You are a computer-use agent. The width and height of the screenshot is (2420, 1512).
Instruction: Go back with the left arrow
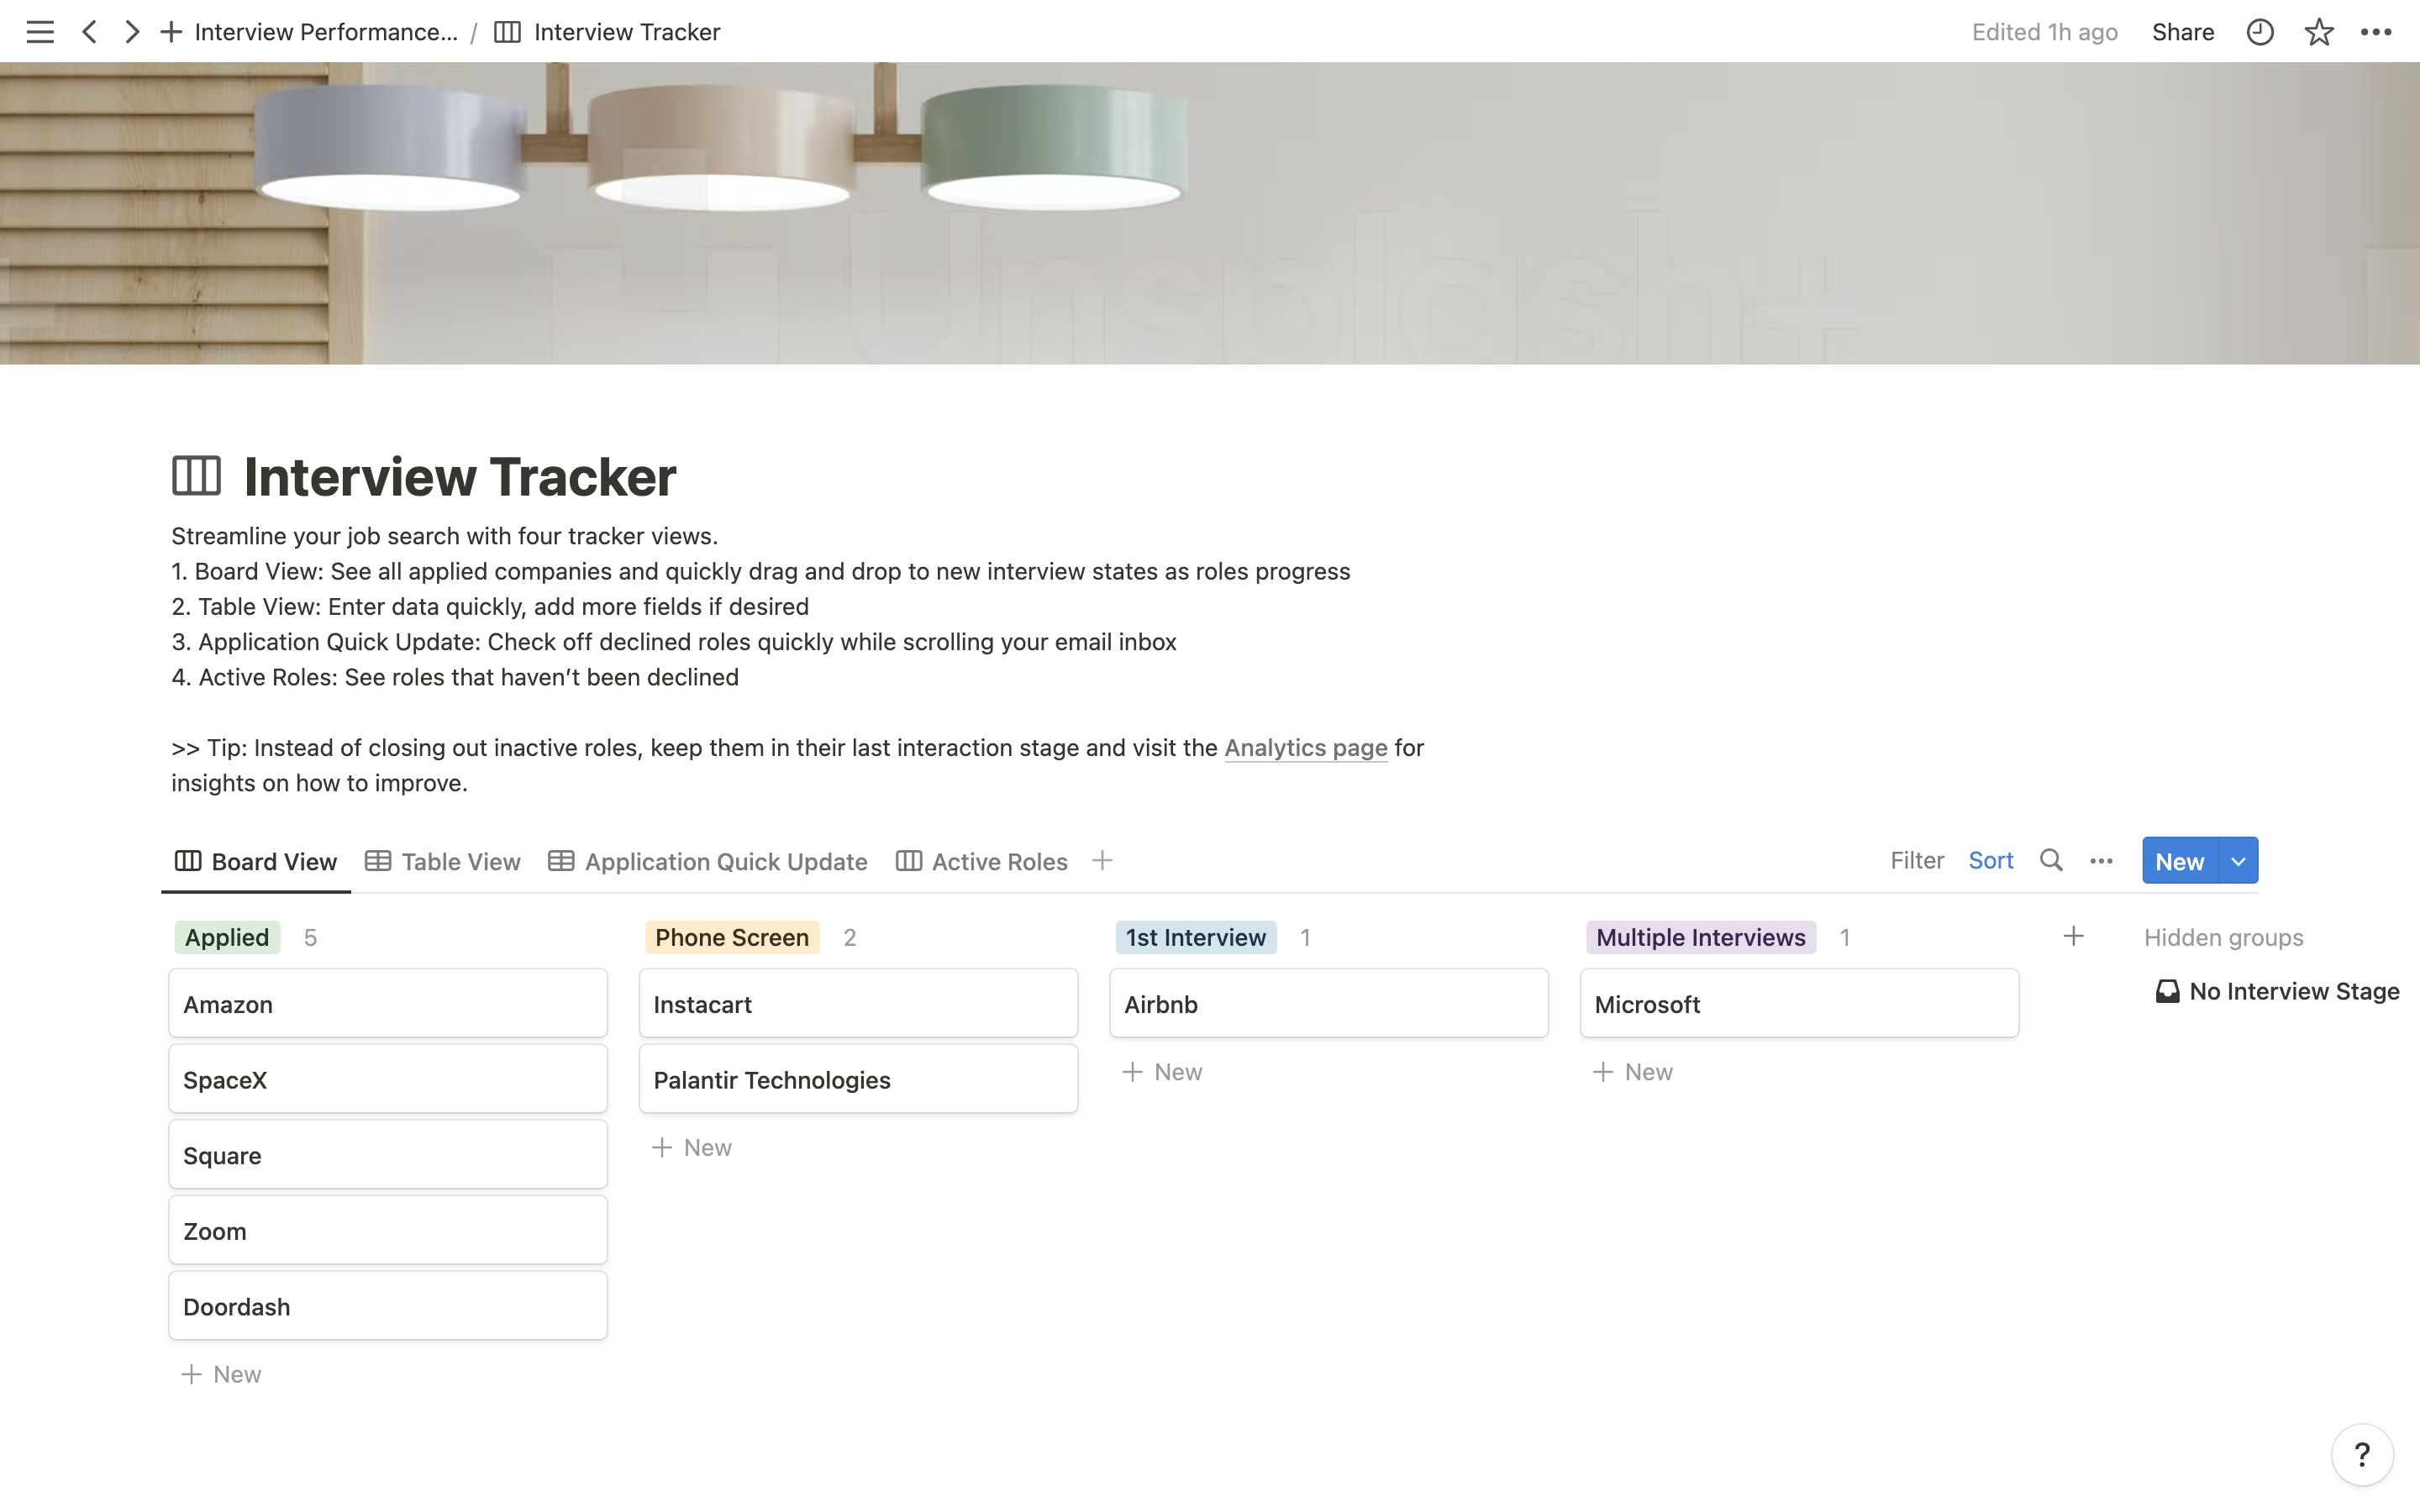click(x=90, y=32)
